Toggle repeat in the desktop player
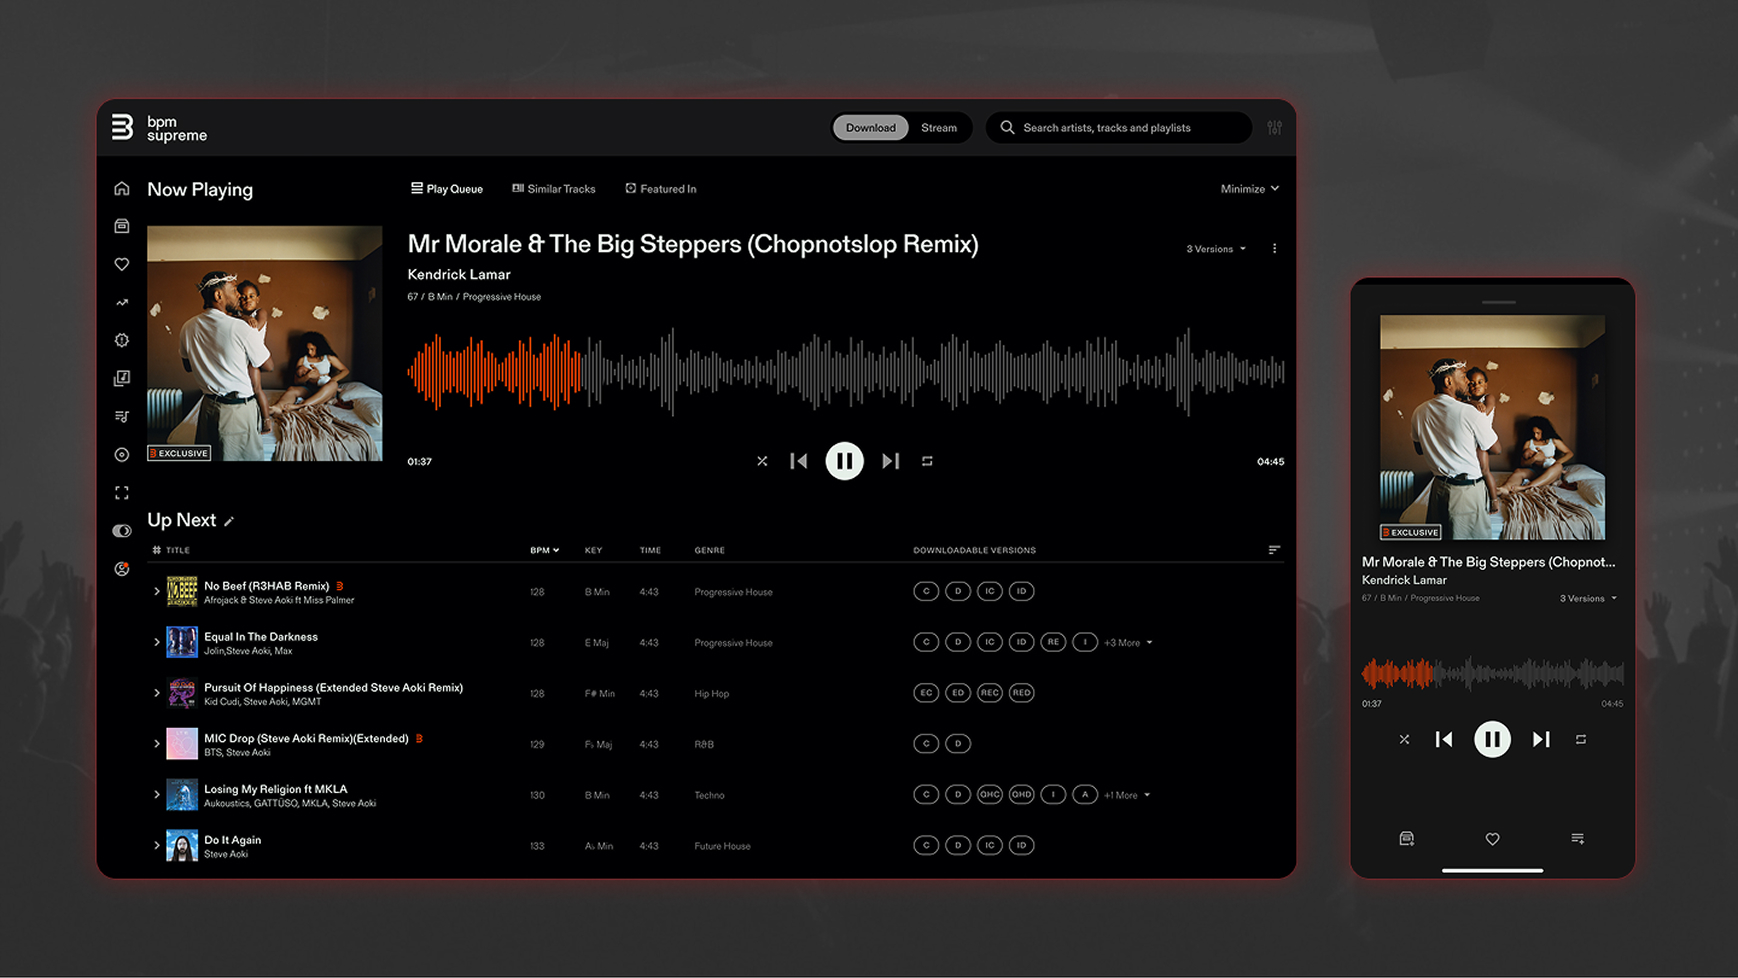 click(x=927, y=461)
